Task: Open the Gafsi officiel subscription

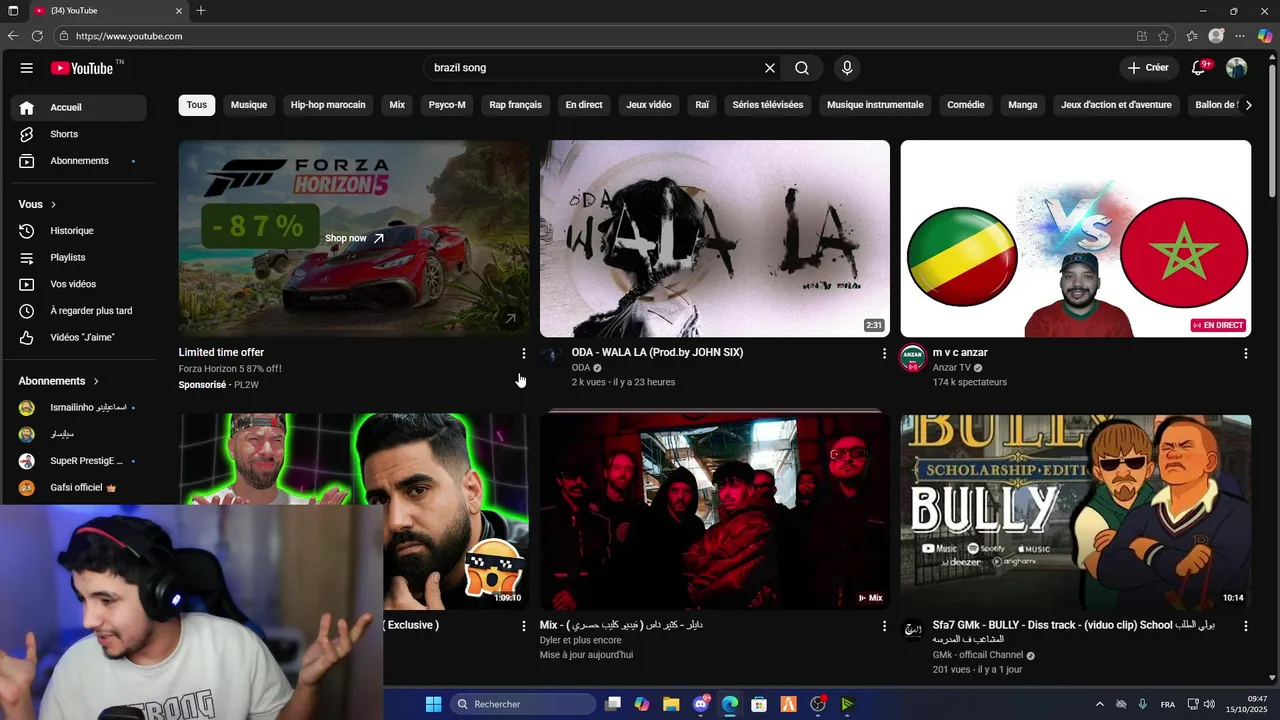Action: [x=79, y=487]
